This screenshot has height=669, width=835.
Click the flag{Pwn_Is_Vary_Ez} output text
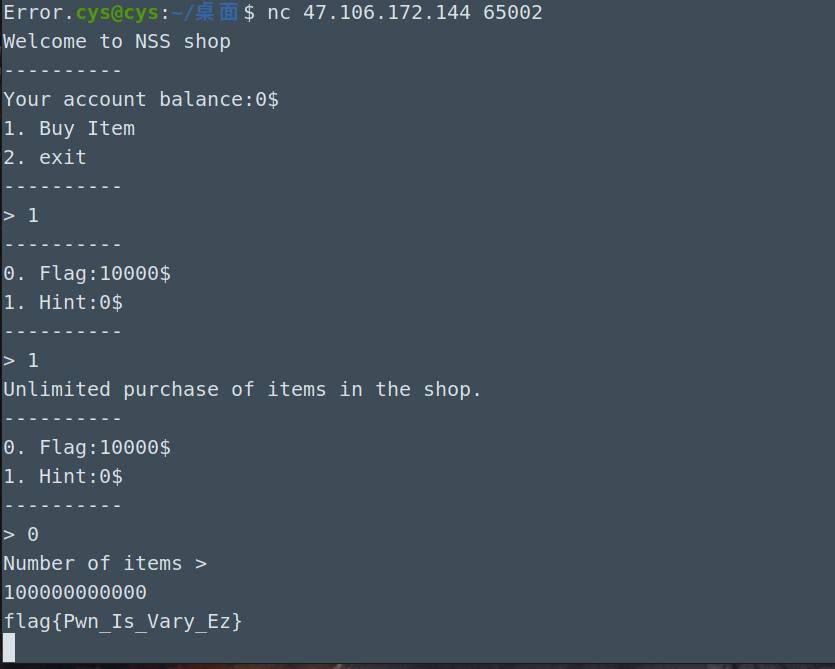pos(122,622)
